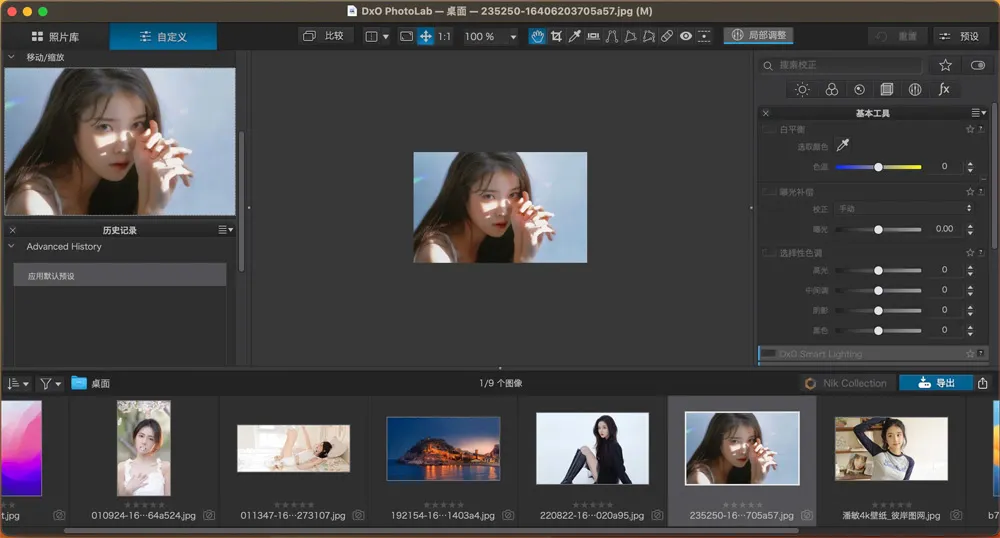This screenshot has height=538, width=1000.
Task: Click the share icon beside Export
Action: [983, 383]
